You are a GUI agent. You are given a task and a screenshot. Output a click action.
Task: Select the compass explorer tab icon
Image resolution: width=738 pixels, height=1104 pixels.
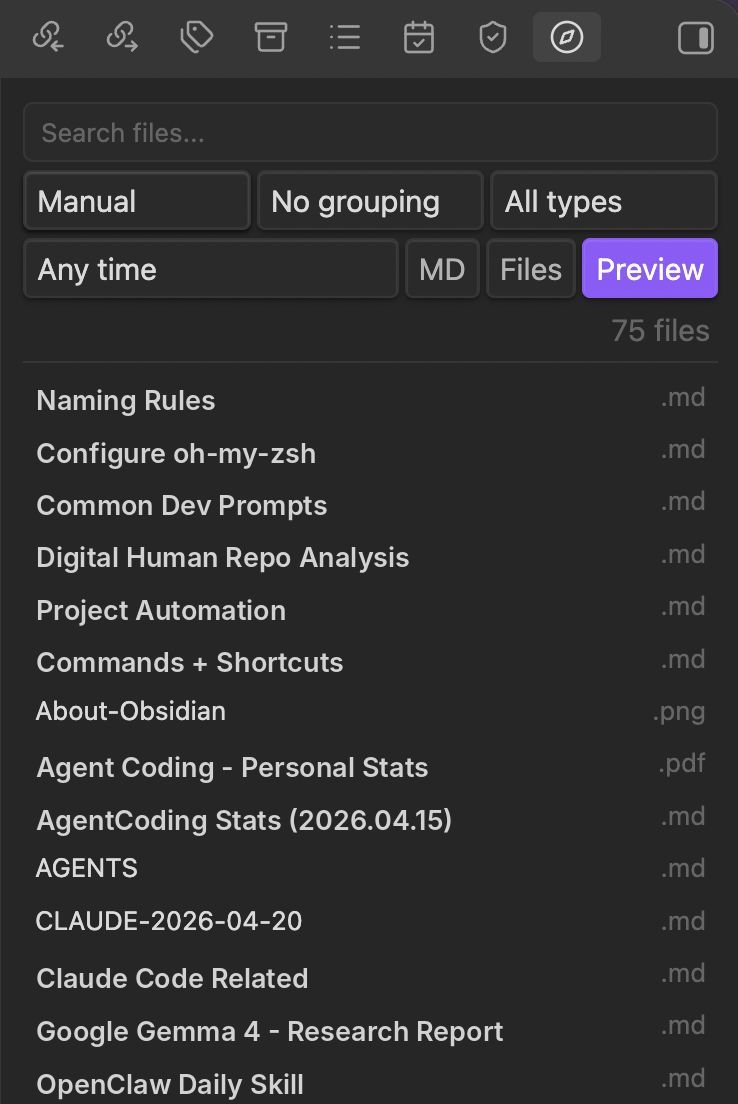[567, 37]
